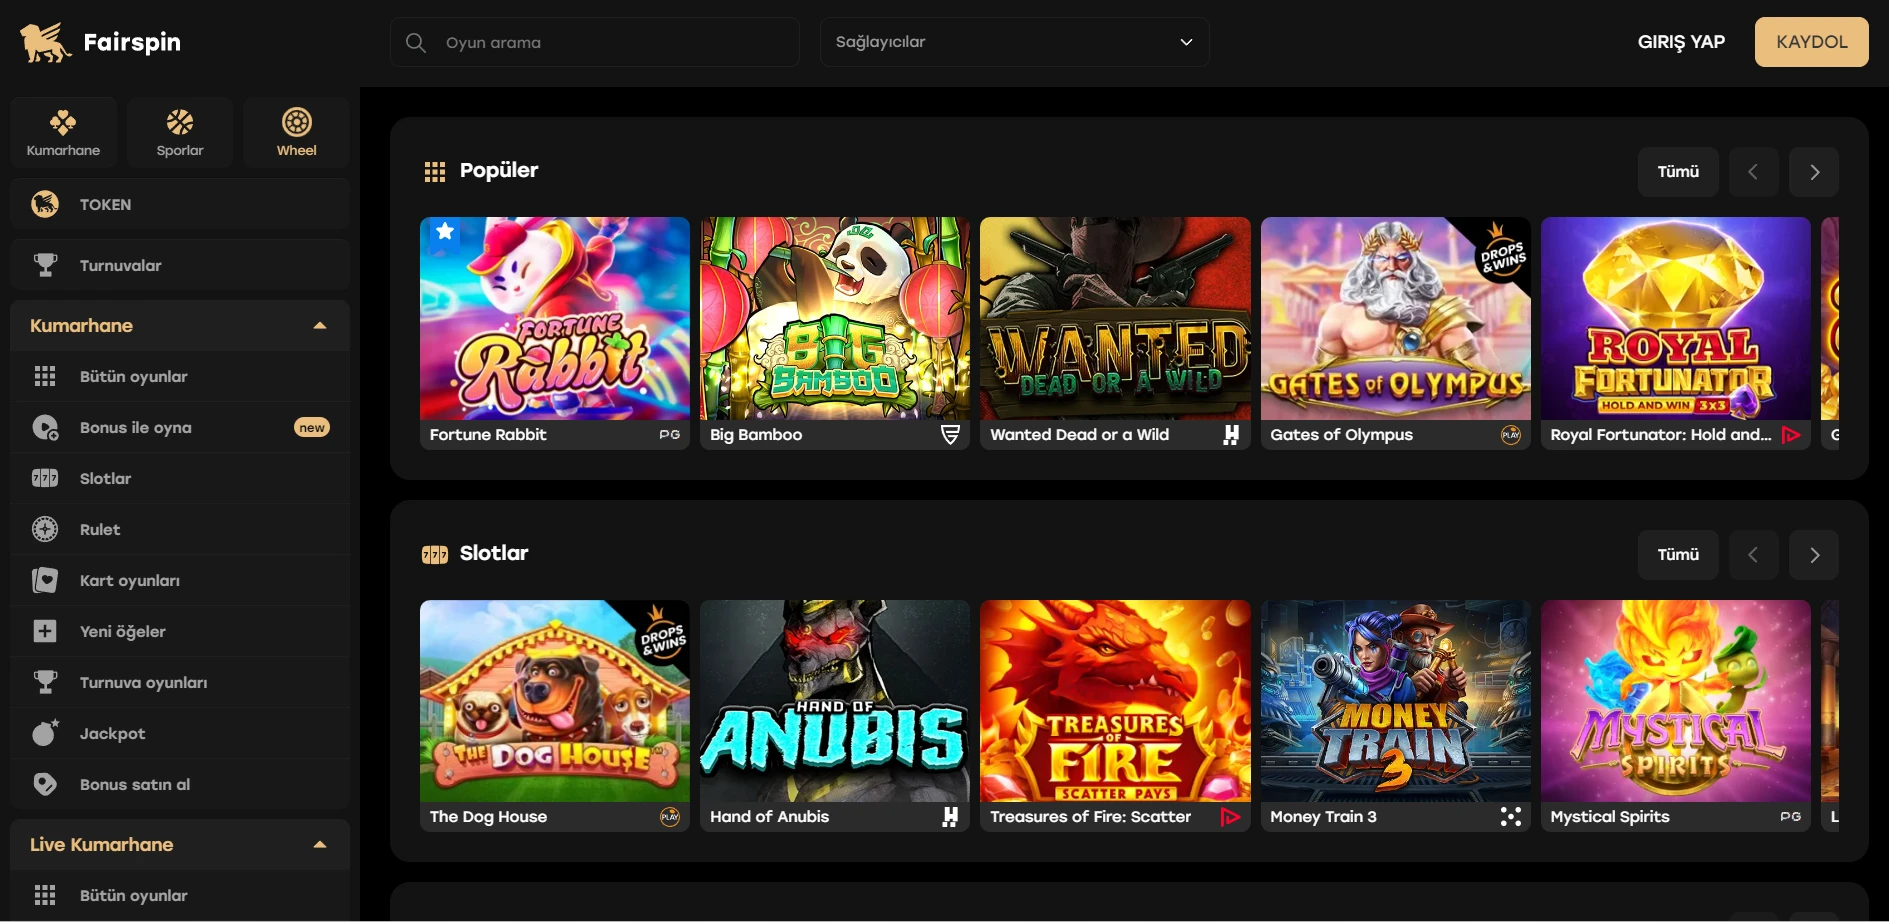Go to next Popüler games
The height and width of the screenshot is (922, 1889).
(x=1814, y=172)
